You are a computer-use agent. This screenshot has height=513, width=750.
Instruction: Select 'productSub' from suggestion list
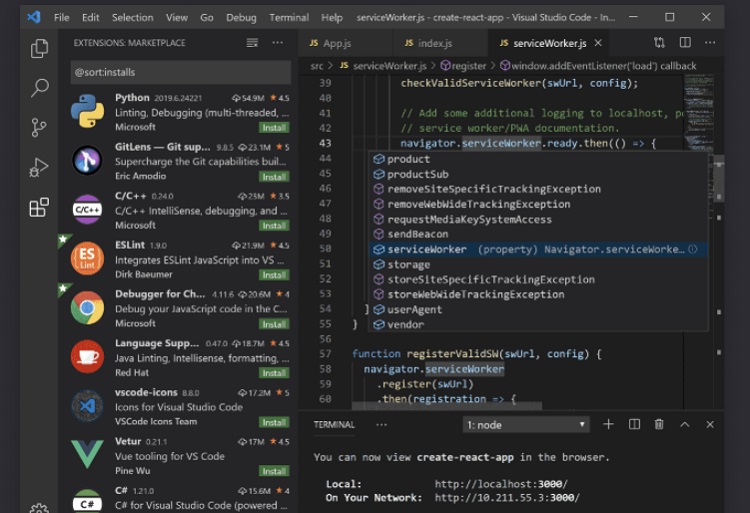click(538, 174)
